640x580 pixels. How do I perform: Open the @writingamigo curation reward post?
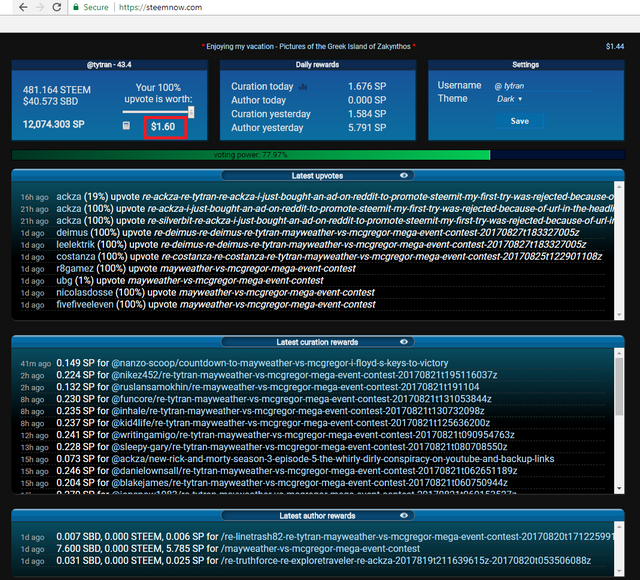[x=313, y=435]
